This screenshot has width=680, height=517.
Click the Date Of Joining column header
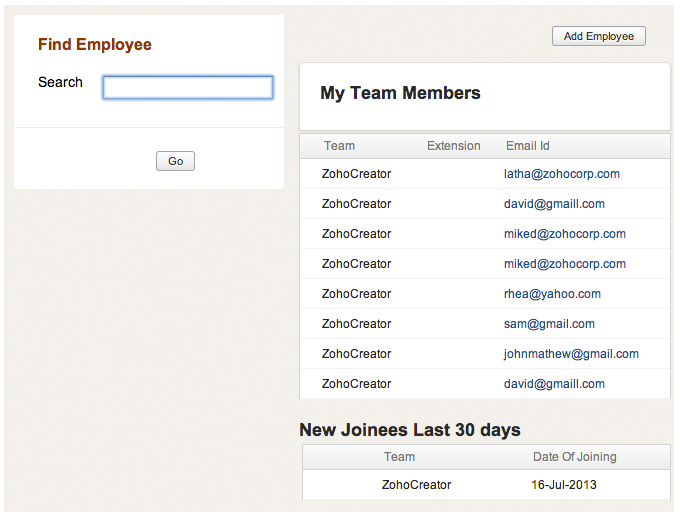tap(574, 457)
